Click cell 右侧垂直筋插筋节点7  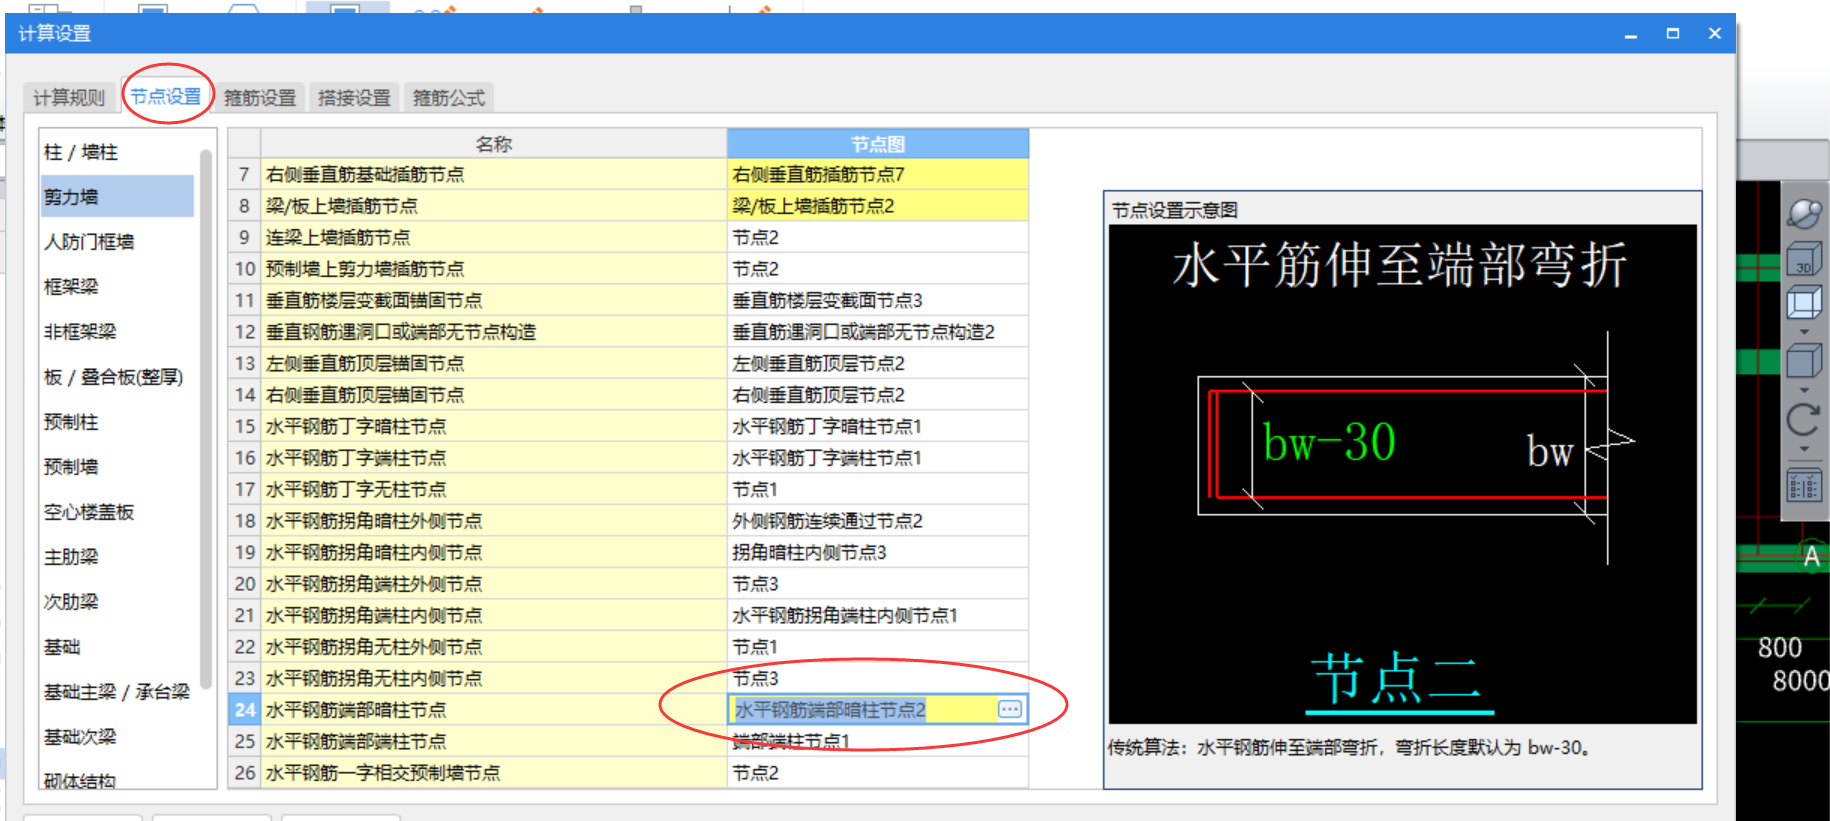[878, 174]
